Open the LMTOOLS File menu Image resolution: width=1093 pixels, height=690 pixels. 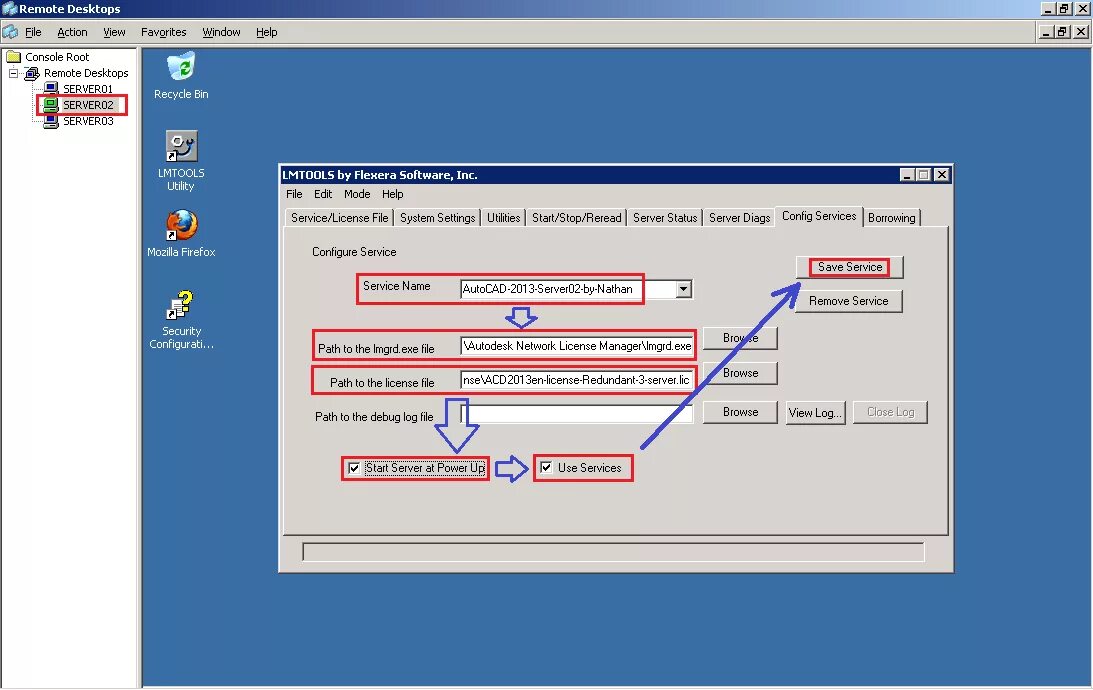coord(294,194)
